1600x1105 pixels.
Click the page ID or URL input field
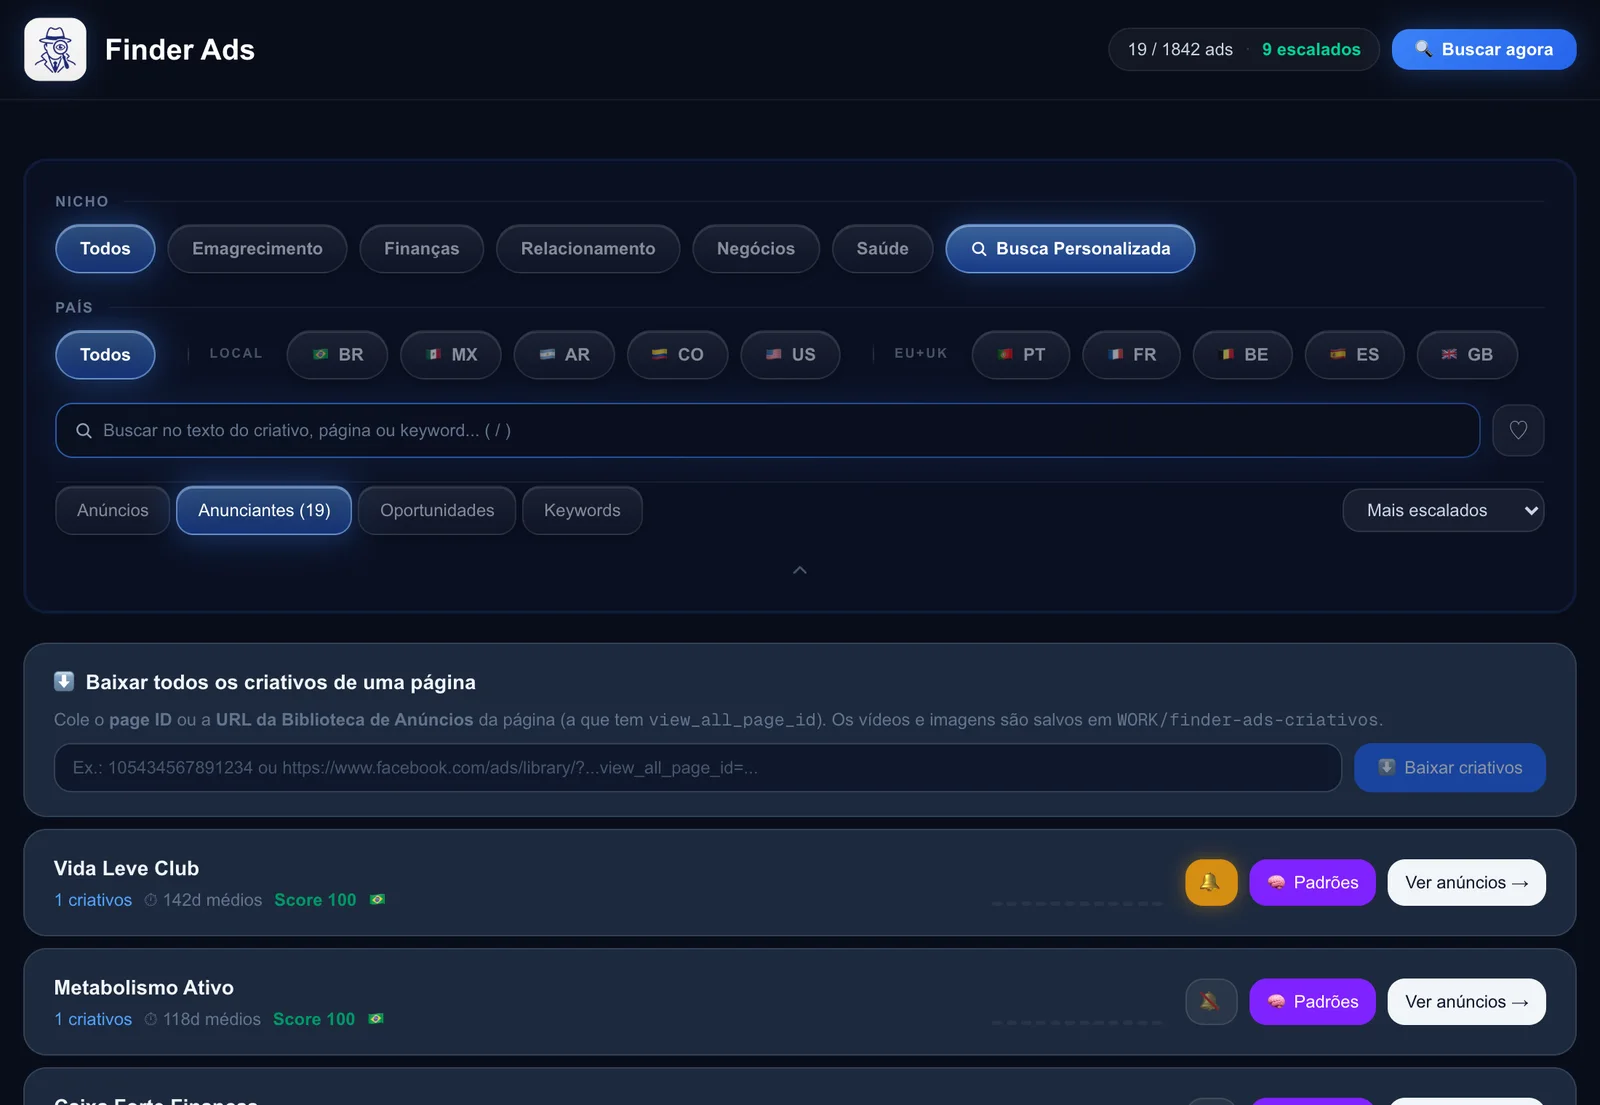tap(697, 767)
